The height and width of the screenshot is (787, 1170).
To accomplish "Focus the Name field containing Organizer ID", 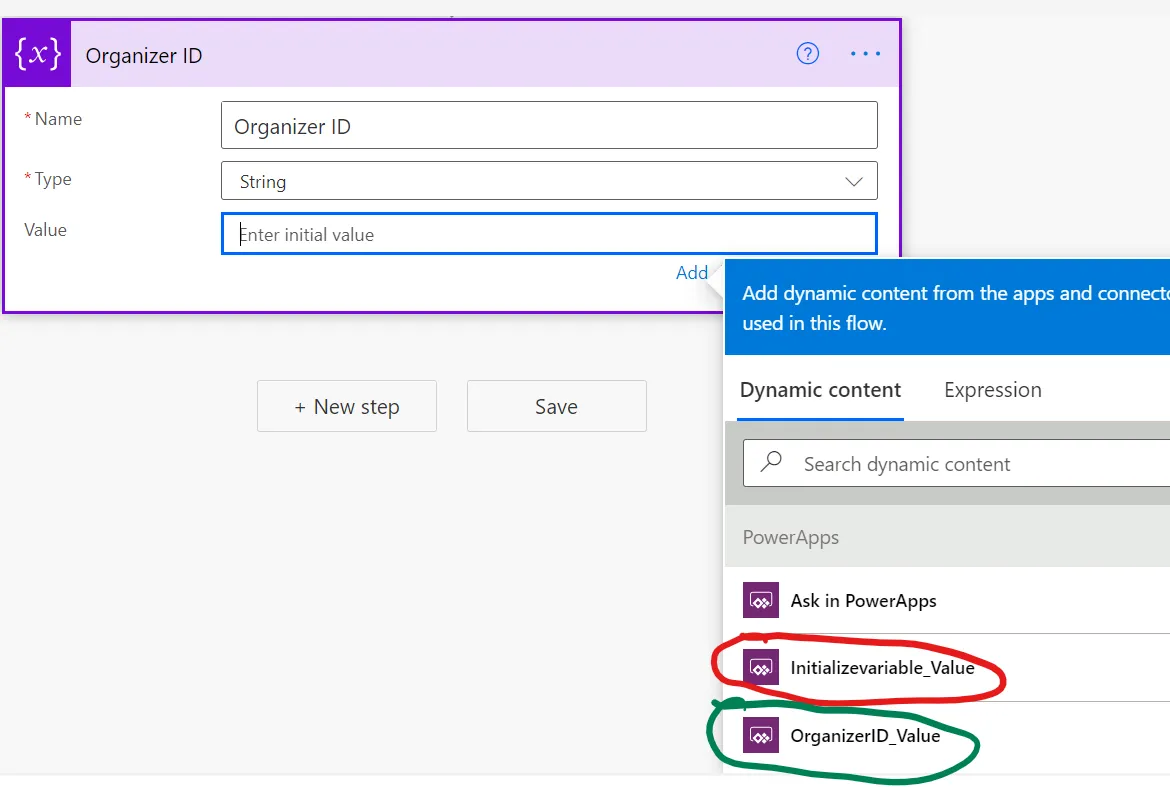I will pyautogui.click(x=548, y=126).
